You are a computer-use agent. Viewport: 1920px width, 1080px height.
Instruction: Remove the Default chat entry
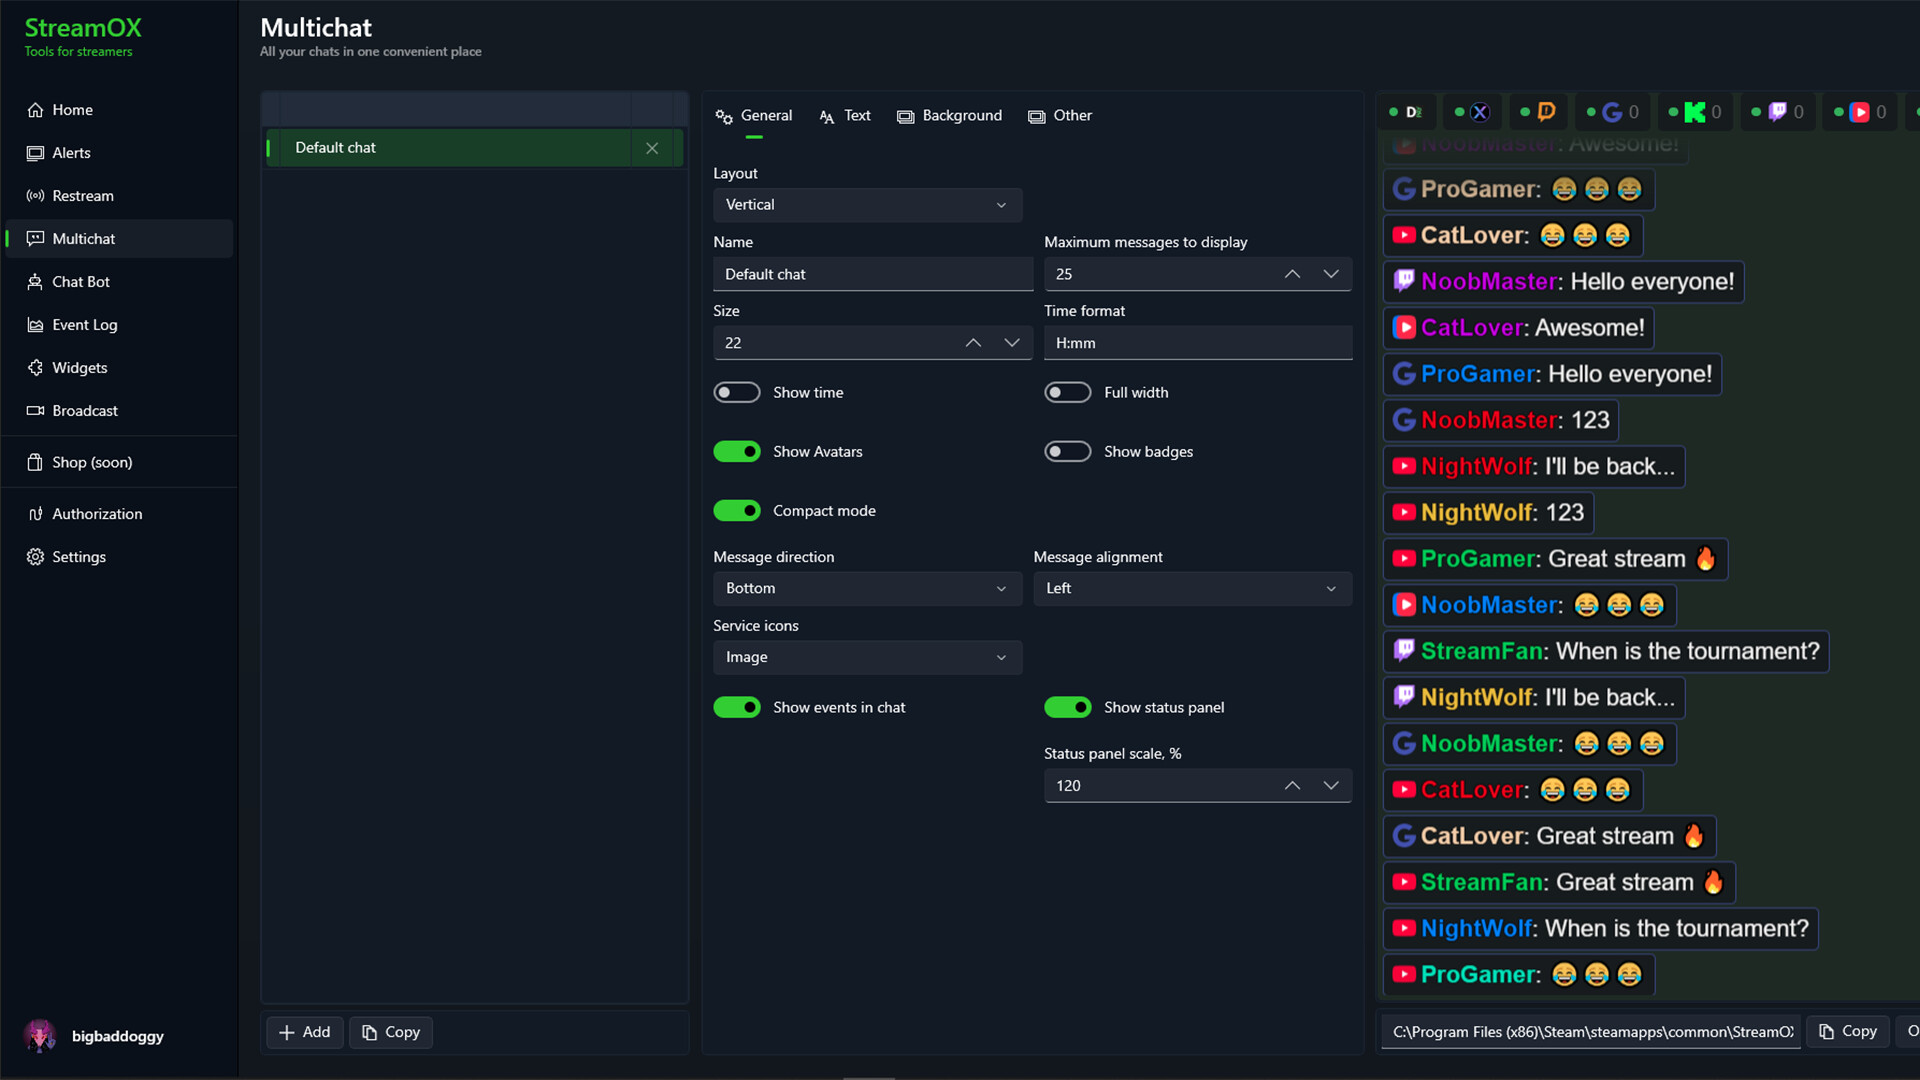[x=652, y=148]
